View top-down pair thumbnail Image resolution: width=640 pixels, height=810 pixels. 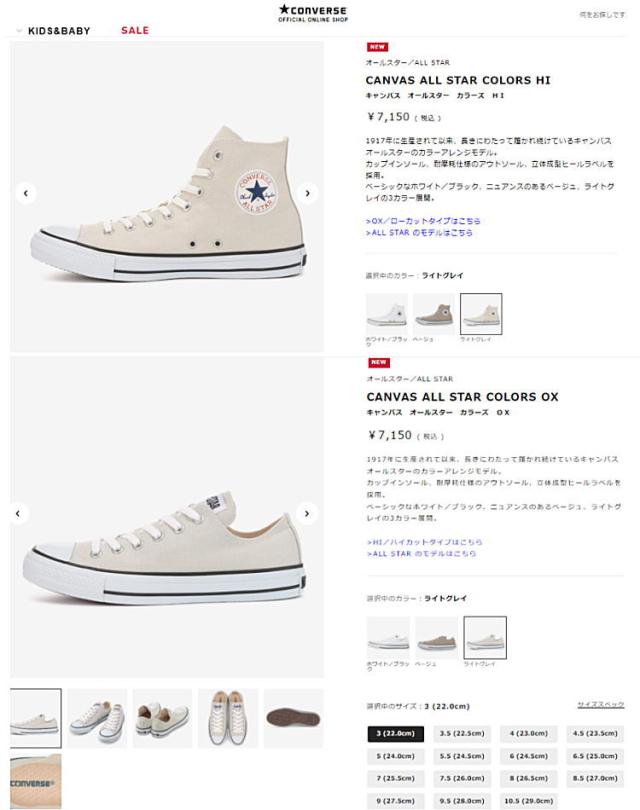click(x=228, y=718)
